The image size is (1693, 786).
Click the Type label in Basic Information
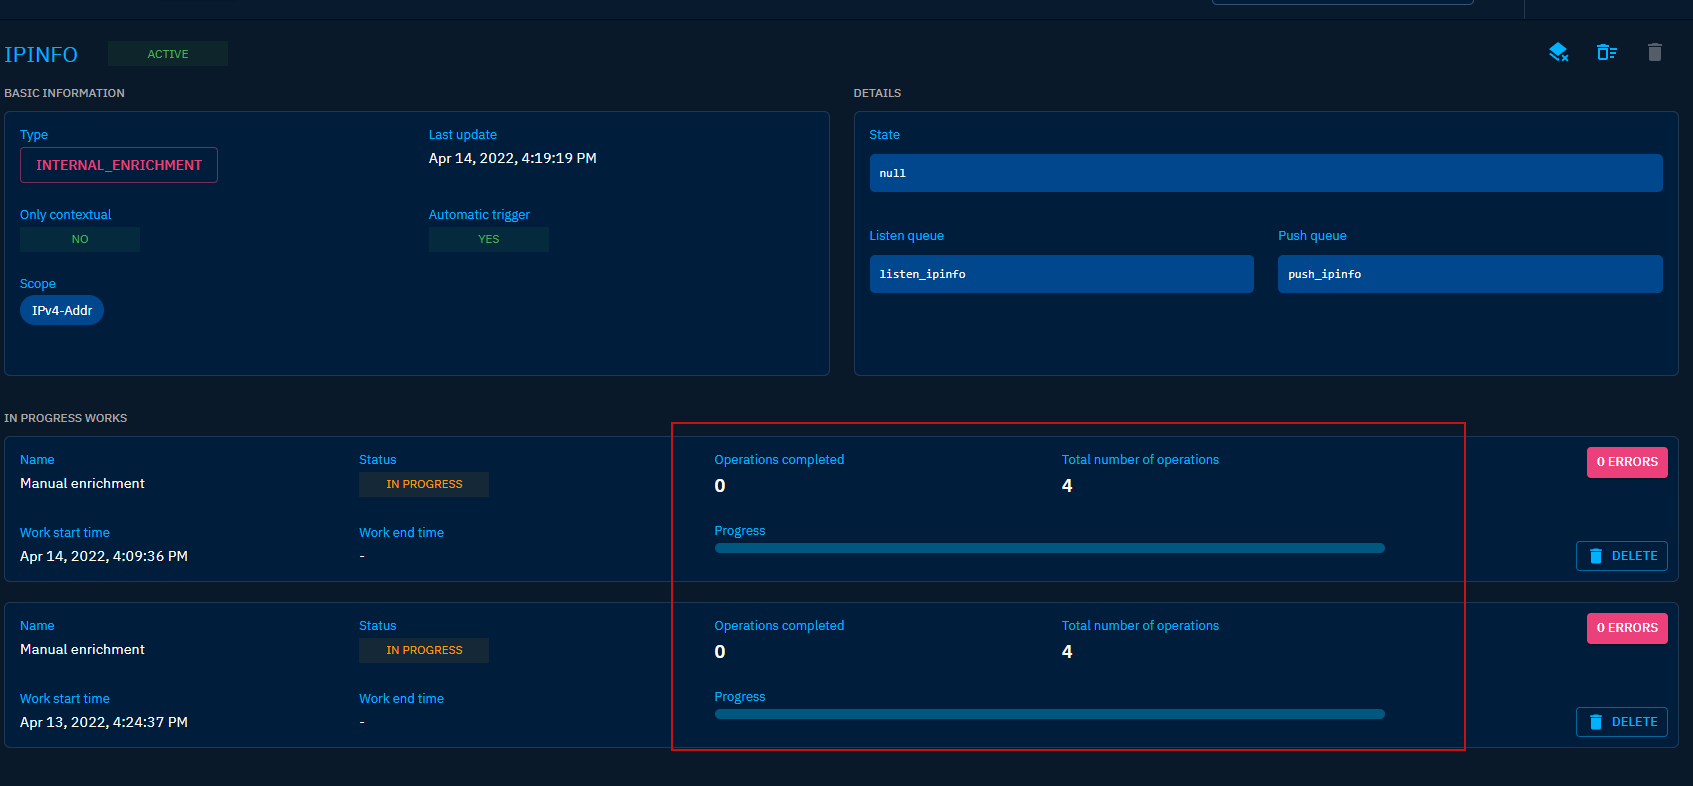click(34, 135)
